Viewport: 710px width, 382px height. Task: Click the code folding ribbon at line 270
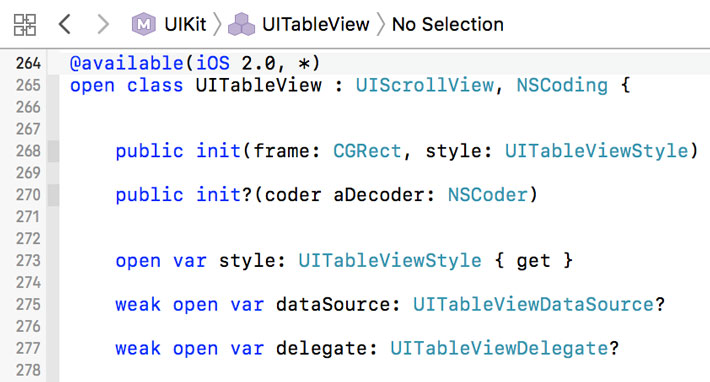tap(53, 195)
